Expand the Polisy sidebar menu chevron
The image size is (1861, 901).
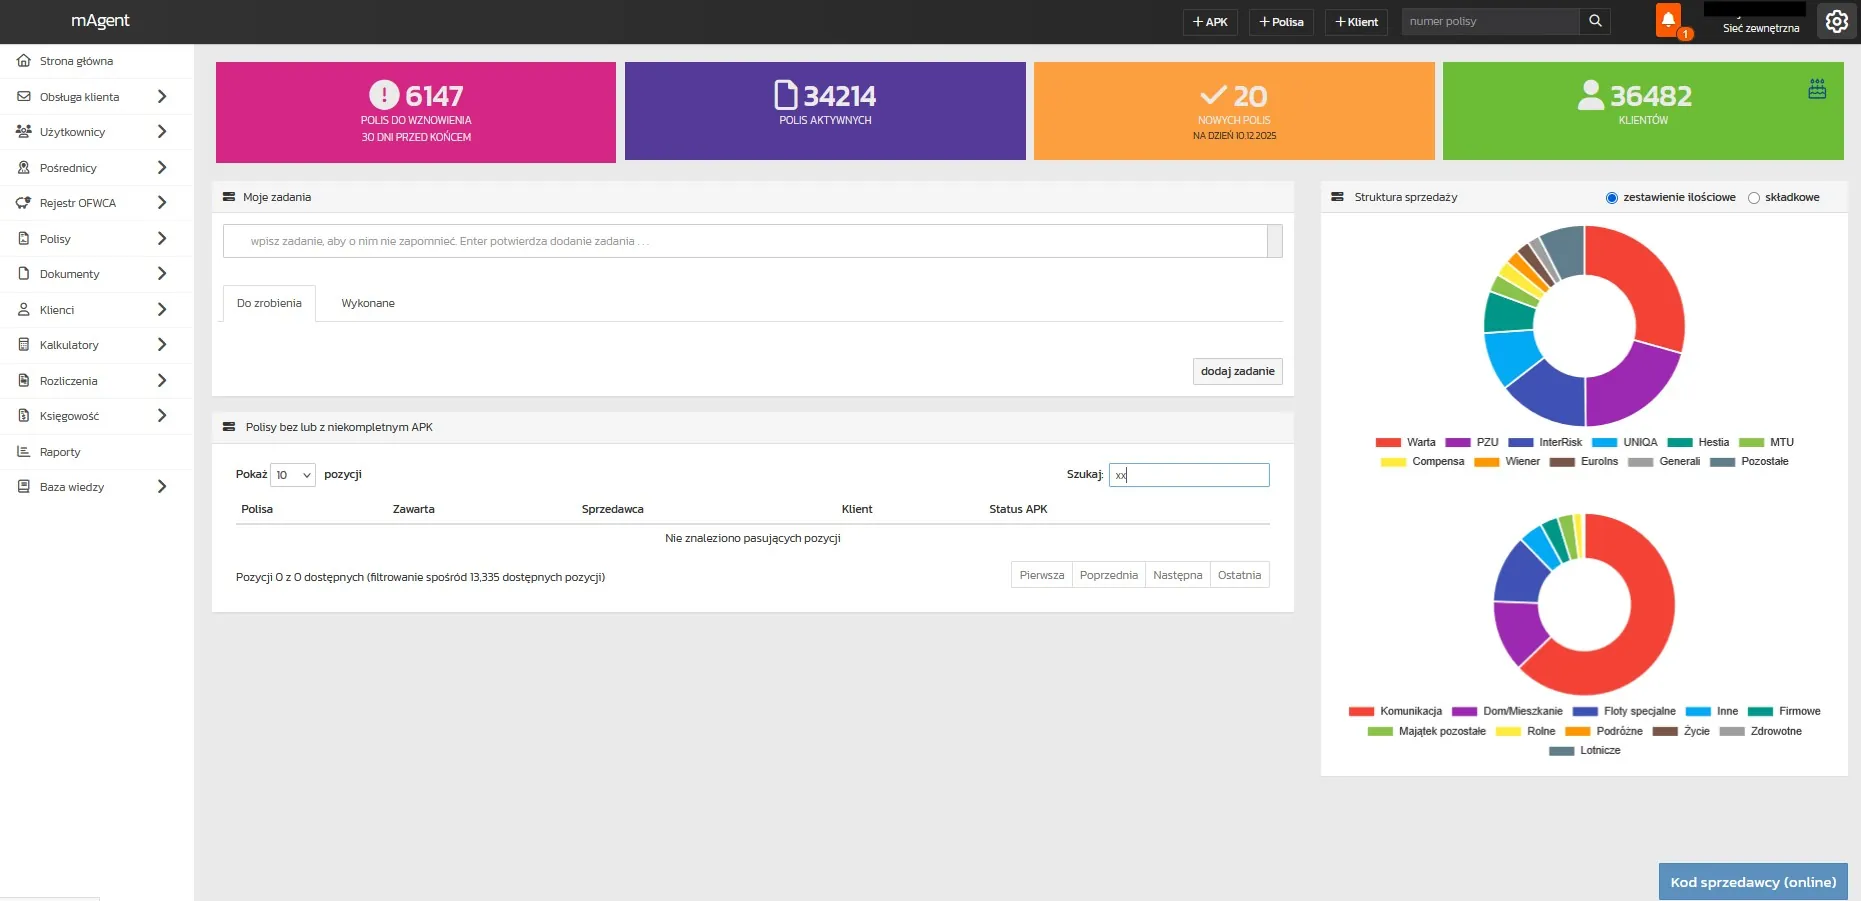pyautogui.click(x=162, y=239)
